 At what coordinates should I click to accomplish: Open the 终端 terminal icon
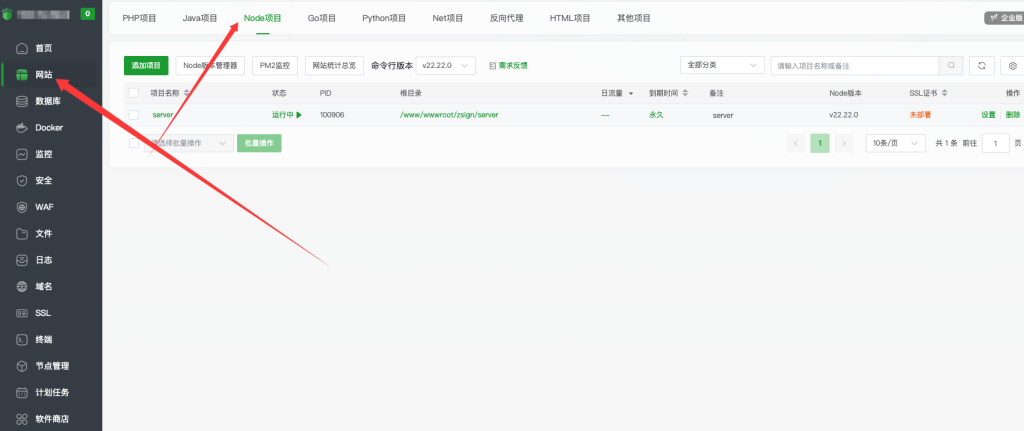pos(22,340)
